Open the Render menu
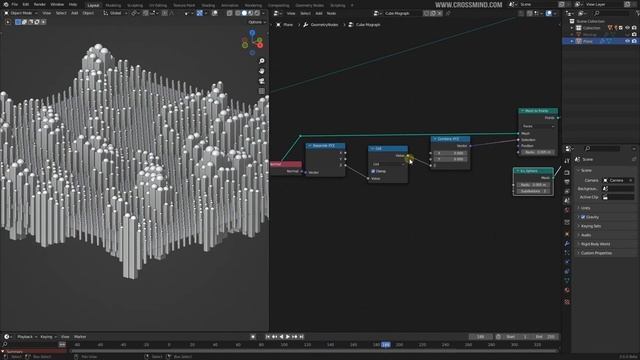 pos(40,4)
